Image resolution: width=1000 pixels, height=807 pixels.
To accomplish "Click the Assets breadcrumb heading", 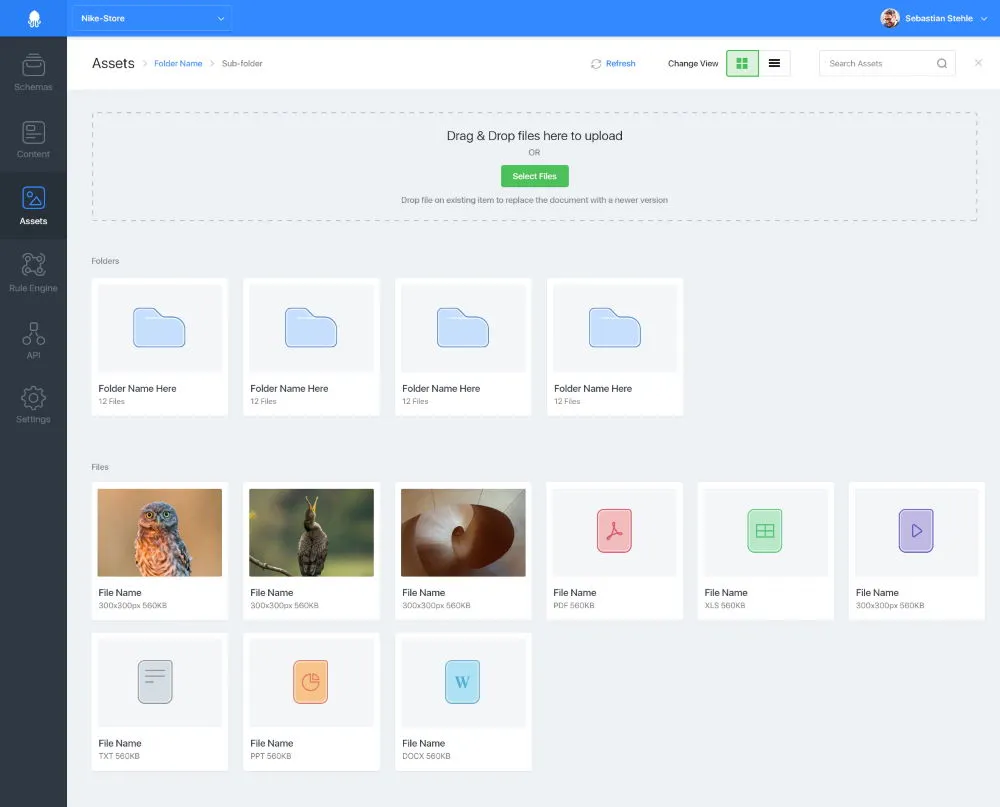I will 113,63.
